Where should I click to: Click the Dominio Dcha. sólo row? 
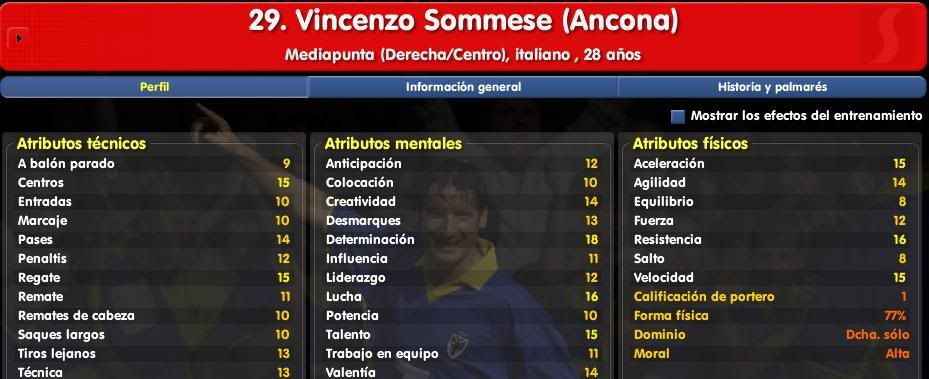[771, 335]
